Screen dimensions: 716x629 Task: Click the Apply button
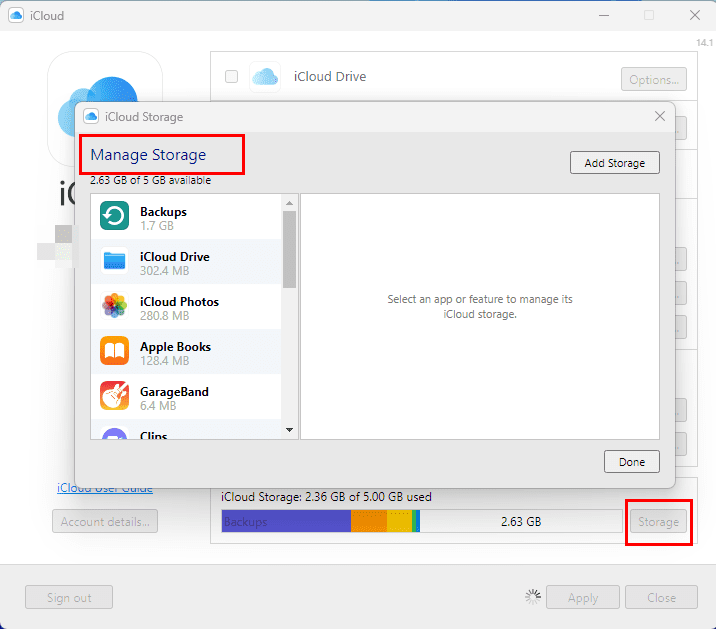click(x=583, y=597)
